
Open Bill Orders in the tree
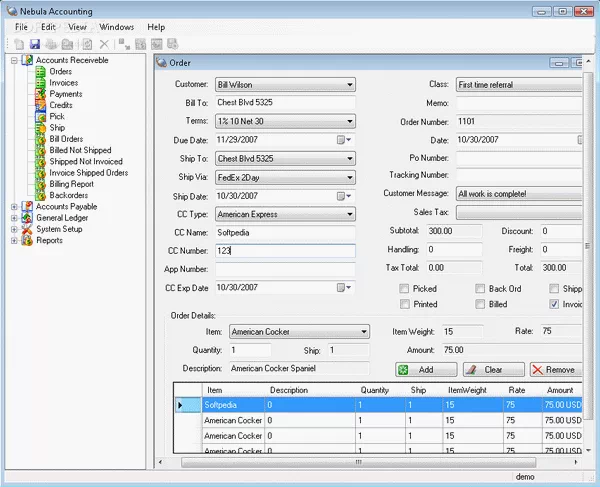pyautogui.click(x=66, y=139)
